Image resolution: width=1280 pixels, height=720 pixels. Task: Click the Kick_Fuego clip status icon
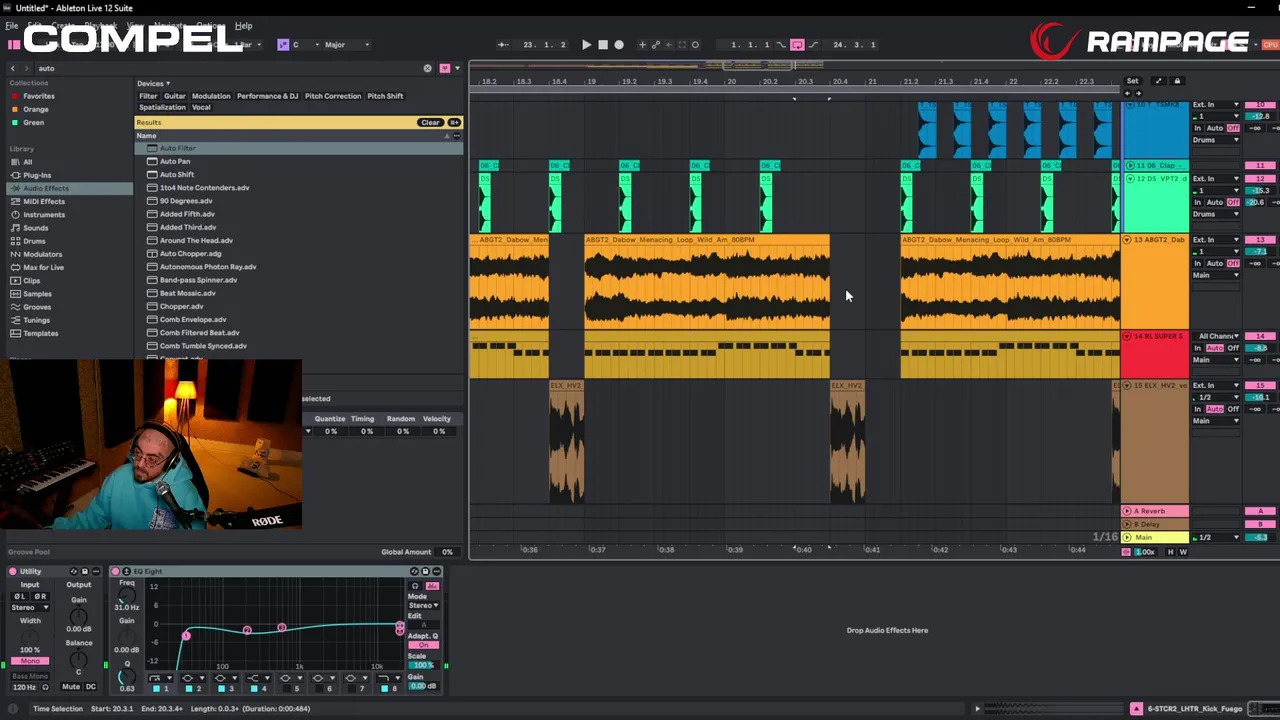coord(1136,709)
